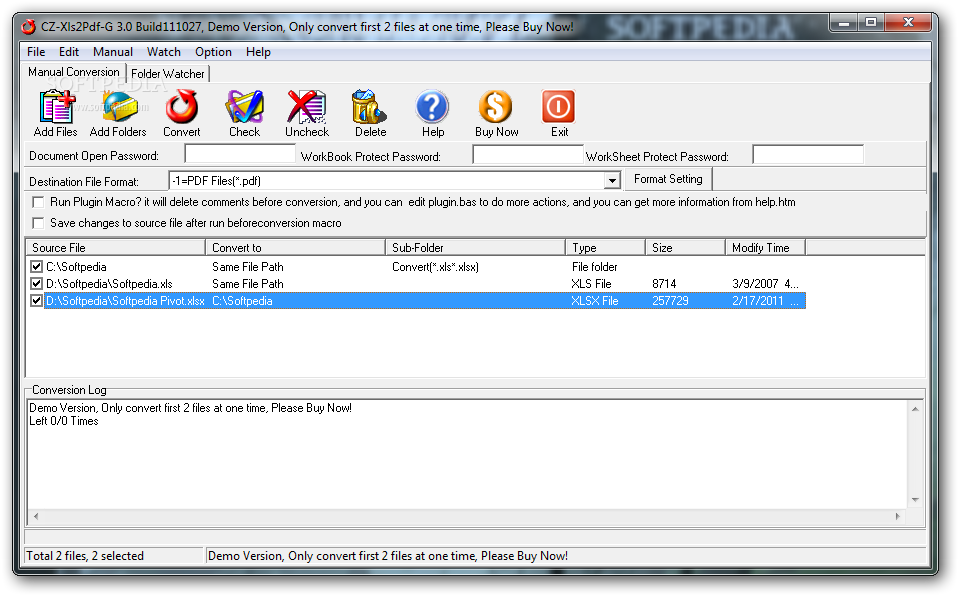Minimize the CZ-Xls2Pdf-G window

(844, 23)
